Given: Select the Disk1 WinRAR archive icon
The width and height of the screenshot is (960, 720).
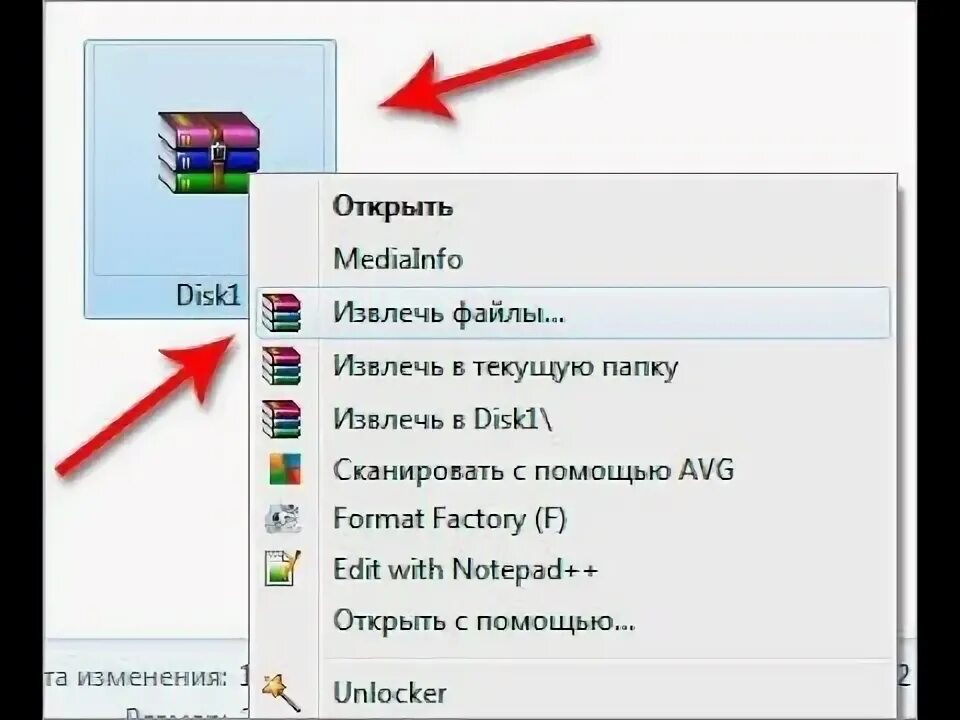Looking at the screenshot, I should click(x=208, y=152).
